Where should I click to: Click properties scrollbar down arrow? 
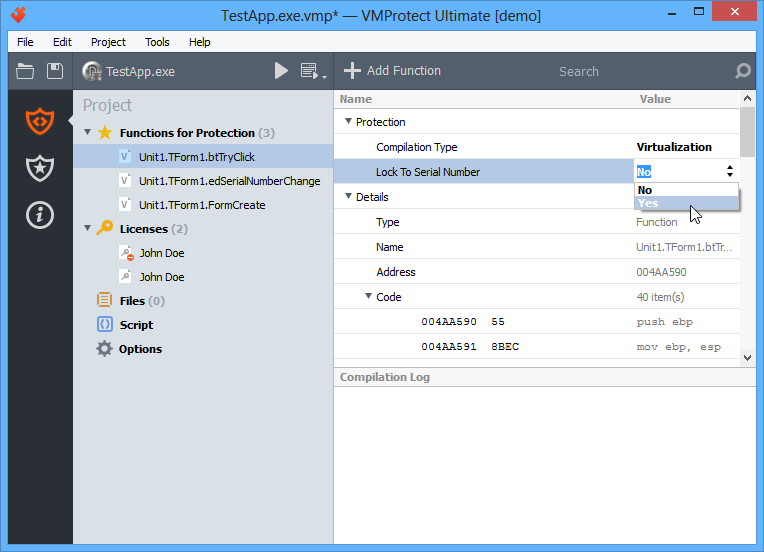click(747, 359)
